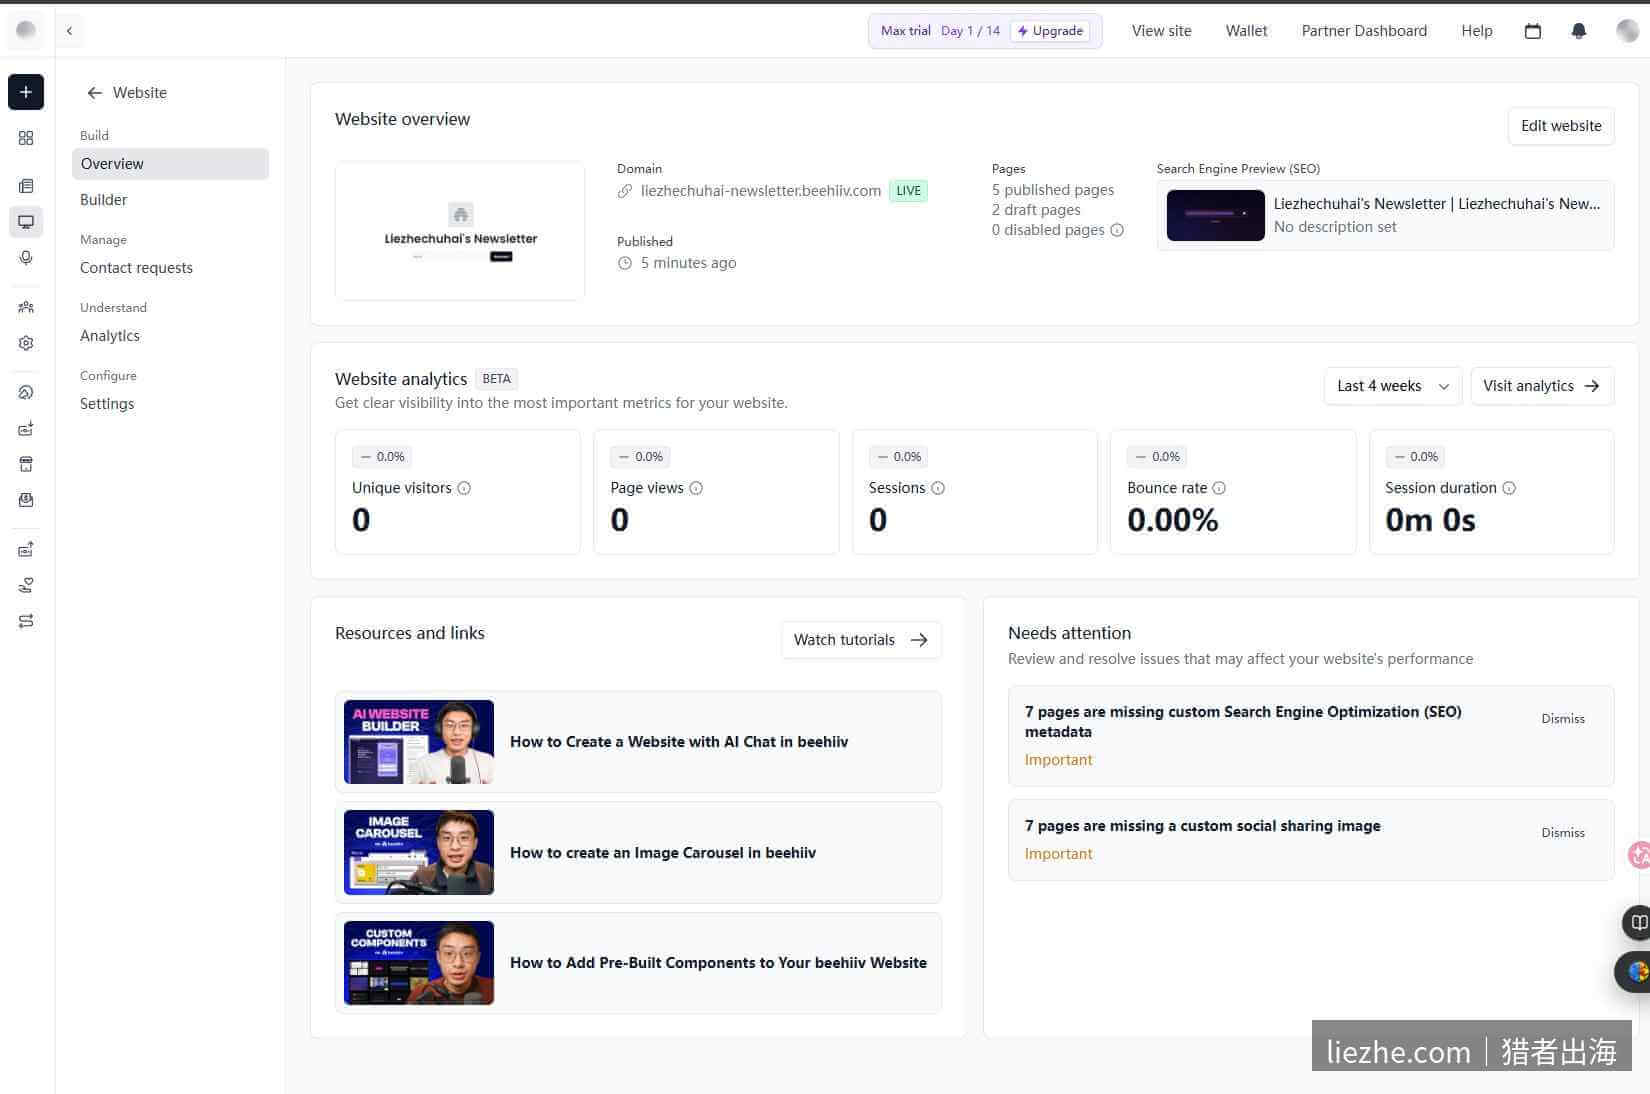Open the podcast microphone icon
Image resolution: width=1650 pixels, height=1094 pixels.
[x=26, y=258]
